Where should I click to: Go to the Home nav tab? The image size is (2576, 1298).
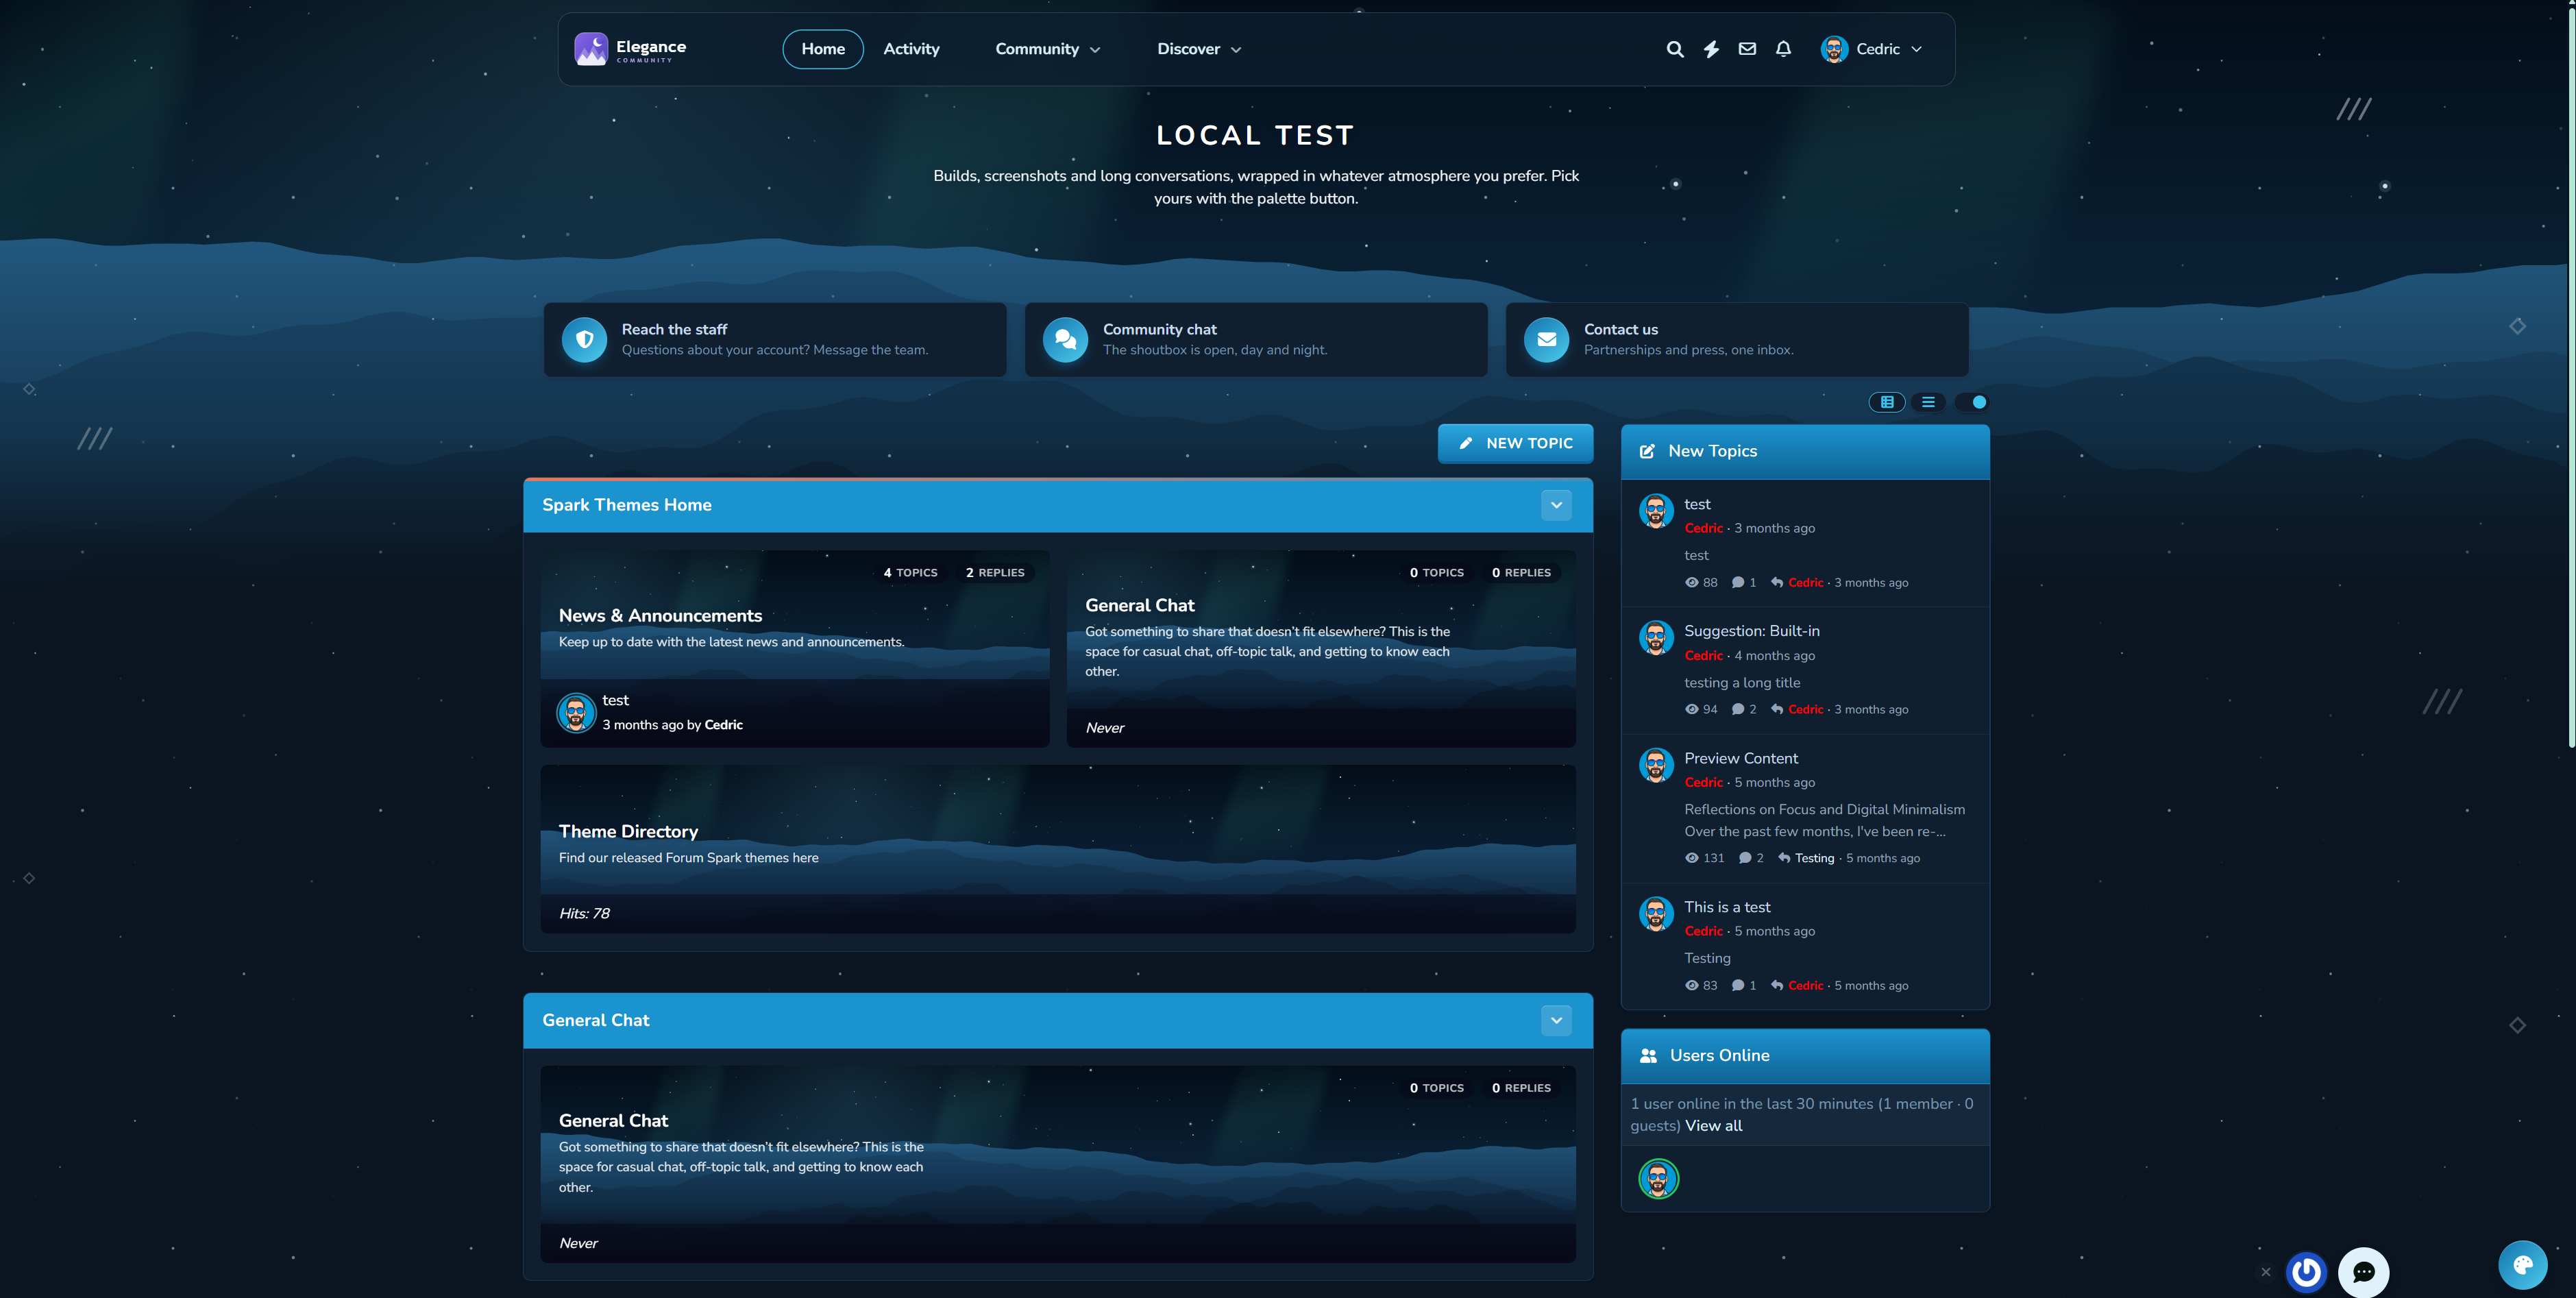click(822, 49)
